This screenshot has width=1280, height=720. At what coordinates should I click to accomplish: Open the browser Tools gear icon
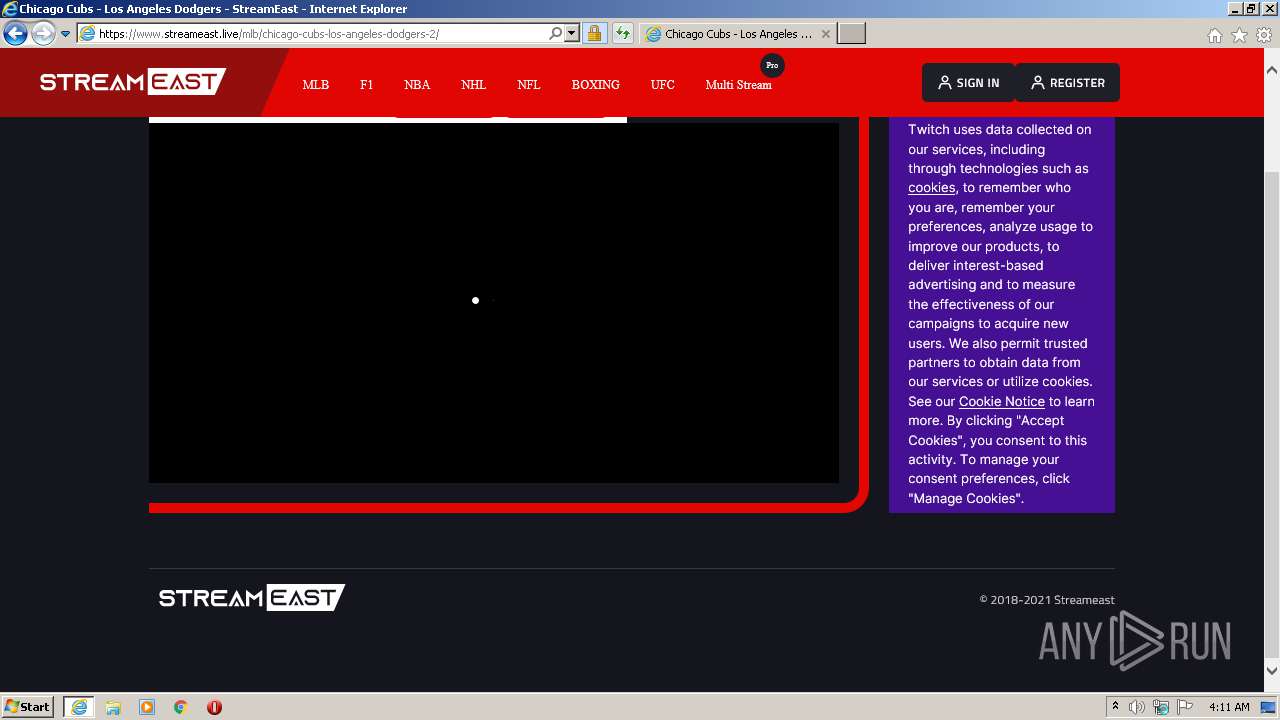click(1264, 35)
